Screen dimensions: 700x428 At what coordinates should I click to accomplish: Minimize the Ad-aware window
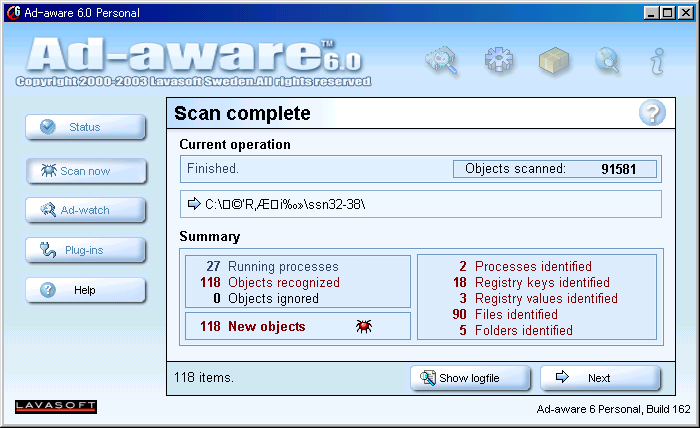pos(651,12)
